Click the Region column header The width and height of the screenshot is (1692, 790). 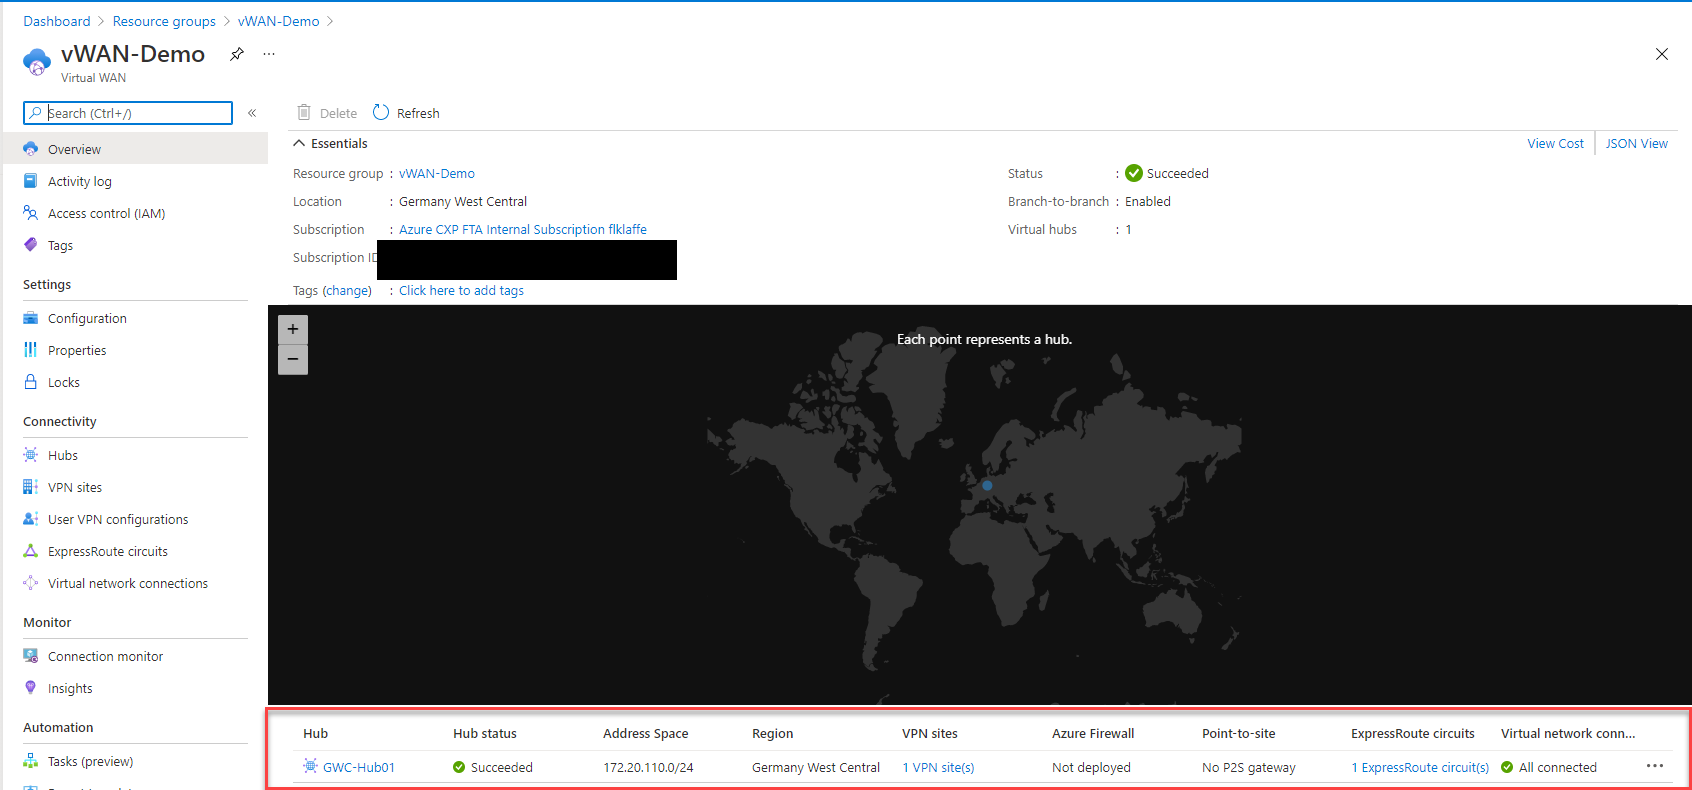pyautogui.click(x=772, y=733)
